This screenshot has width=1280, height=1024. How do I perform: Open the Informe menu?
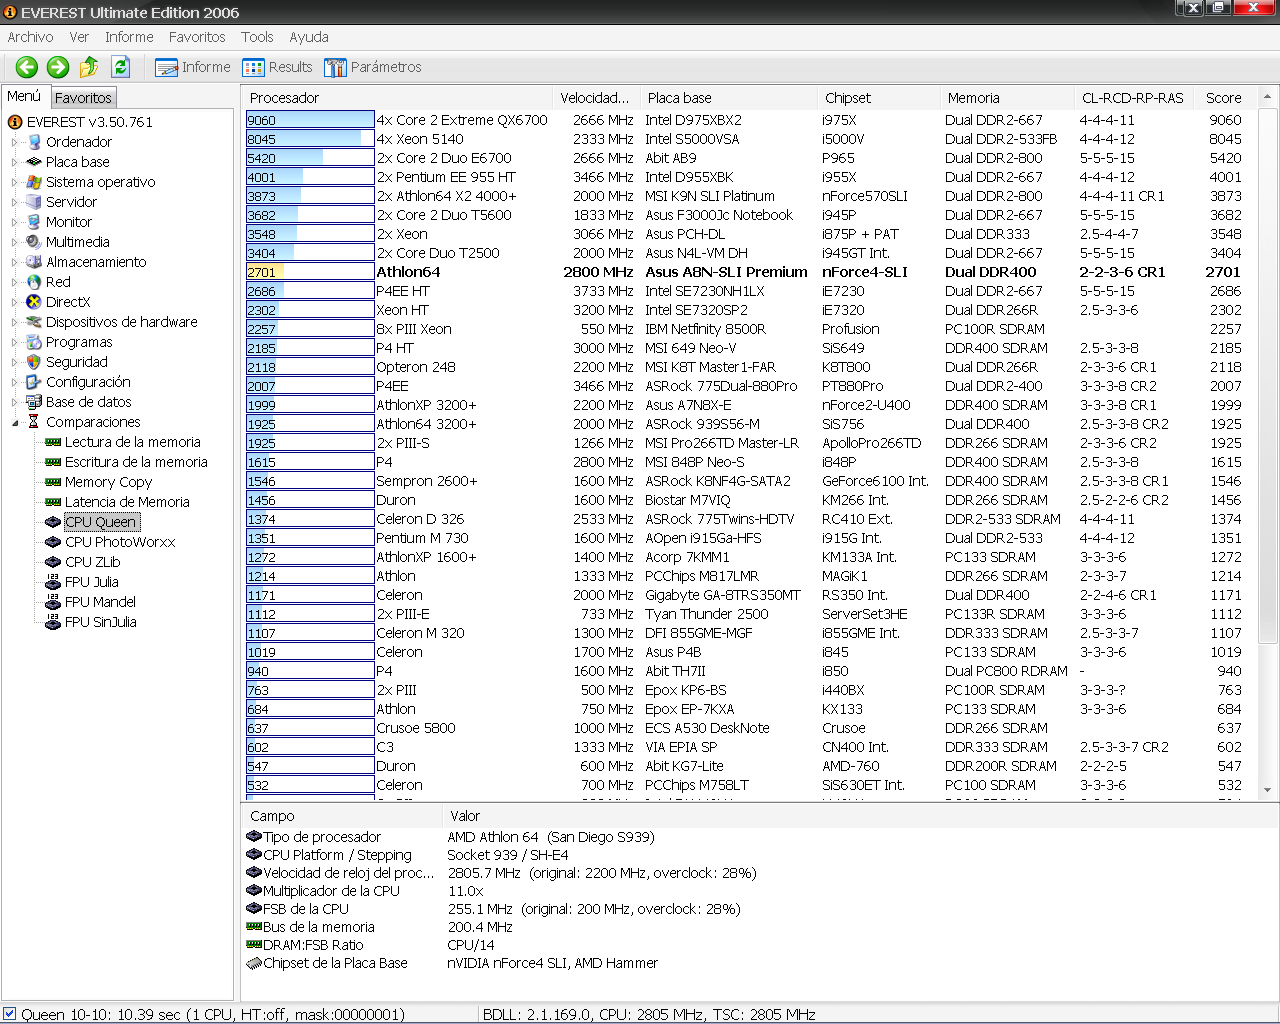coord(129,37)
